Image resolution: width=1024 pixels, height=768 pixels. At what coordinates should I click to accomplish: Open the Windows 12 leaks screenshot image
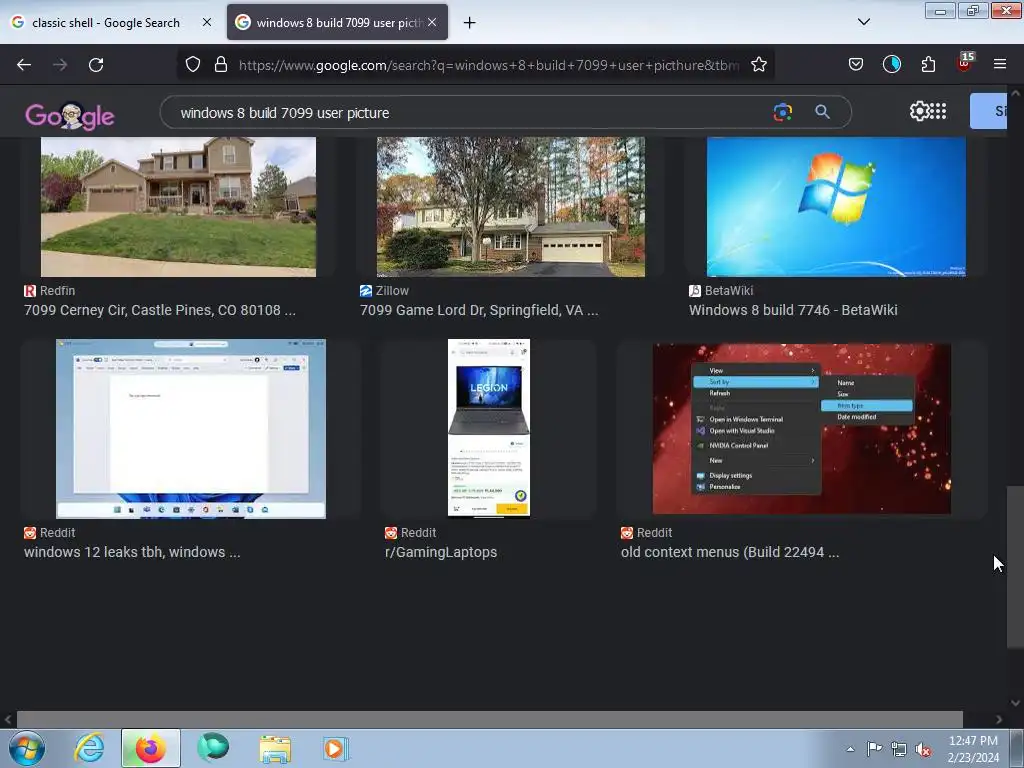pos(191,428)
